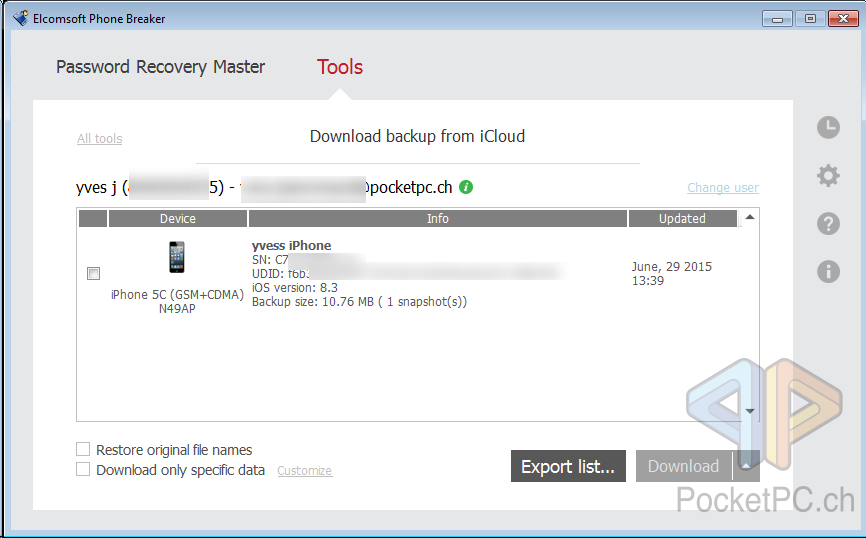Minimize the Phone Breaker window
866x538 pixels.
778,19
